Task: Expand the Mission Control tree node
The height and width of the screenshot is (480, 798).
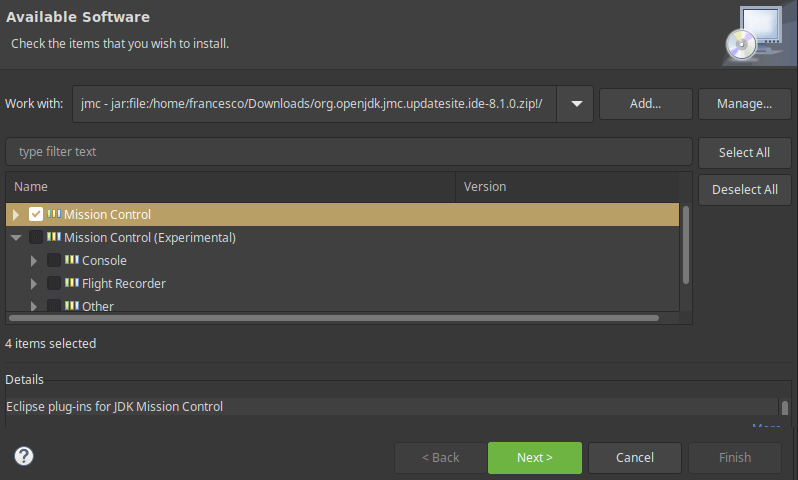Action: click(16, 215)
